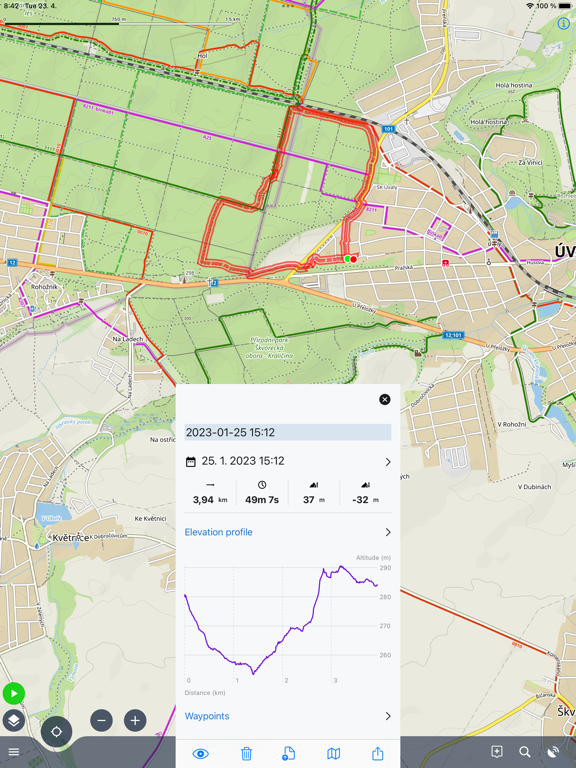Share the track via share icon
This screenshot has height=768, width=576.
pos(378,753)
